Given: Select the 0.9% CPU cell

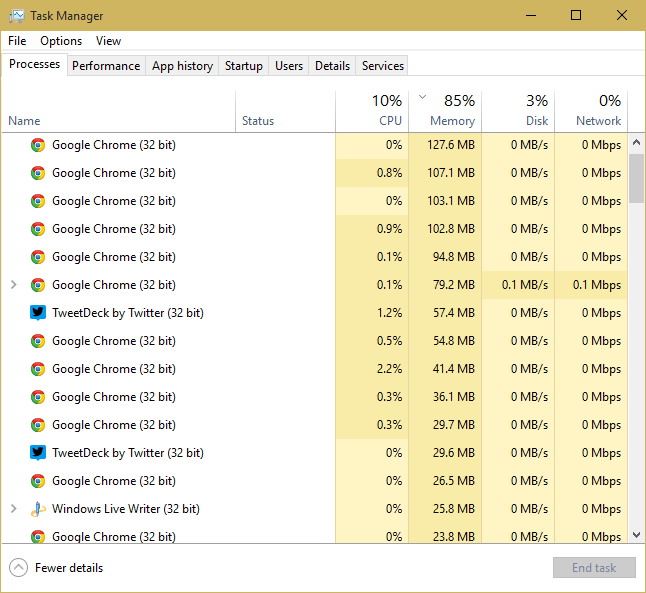Looking at the screenshot, I should [372, 229].
